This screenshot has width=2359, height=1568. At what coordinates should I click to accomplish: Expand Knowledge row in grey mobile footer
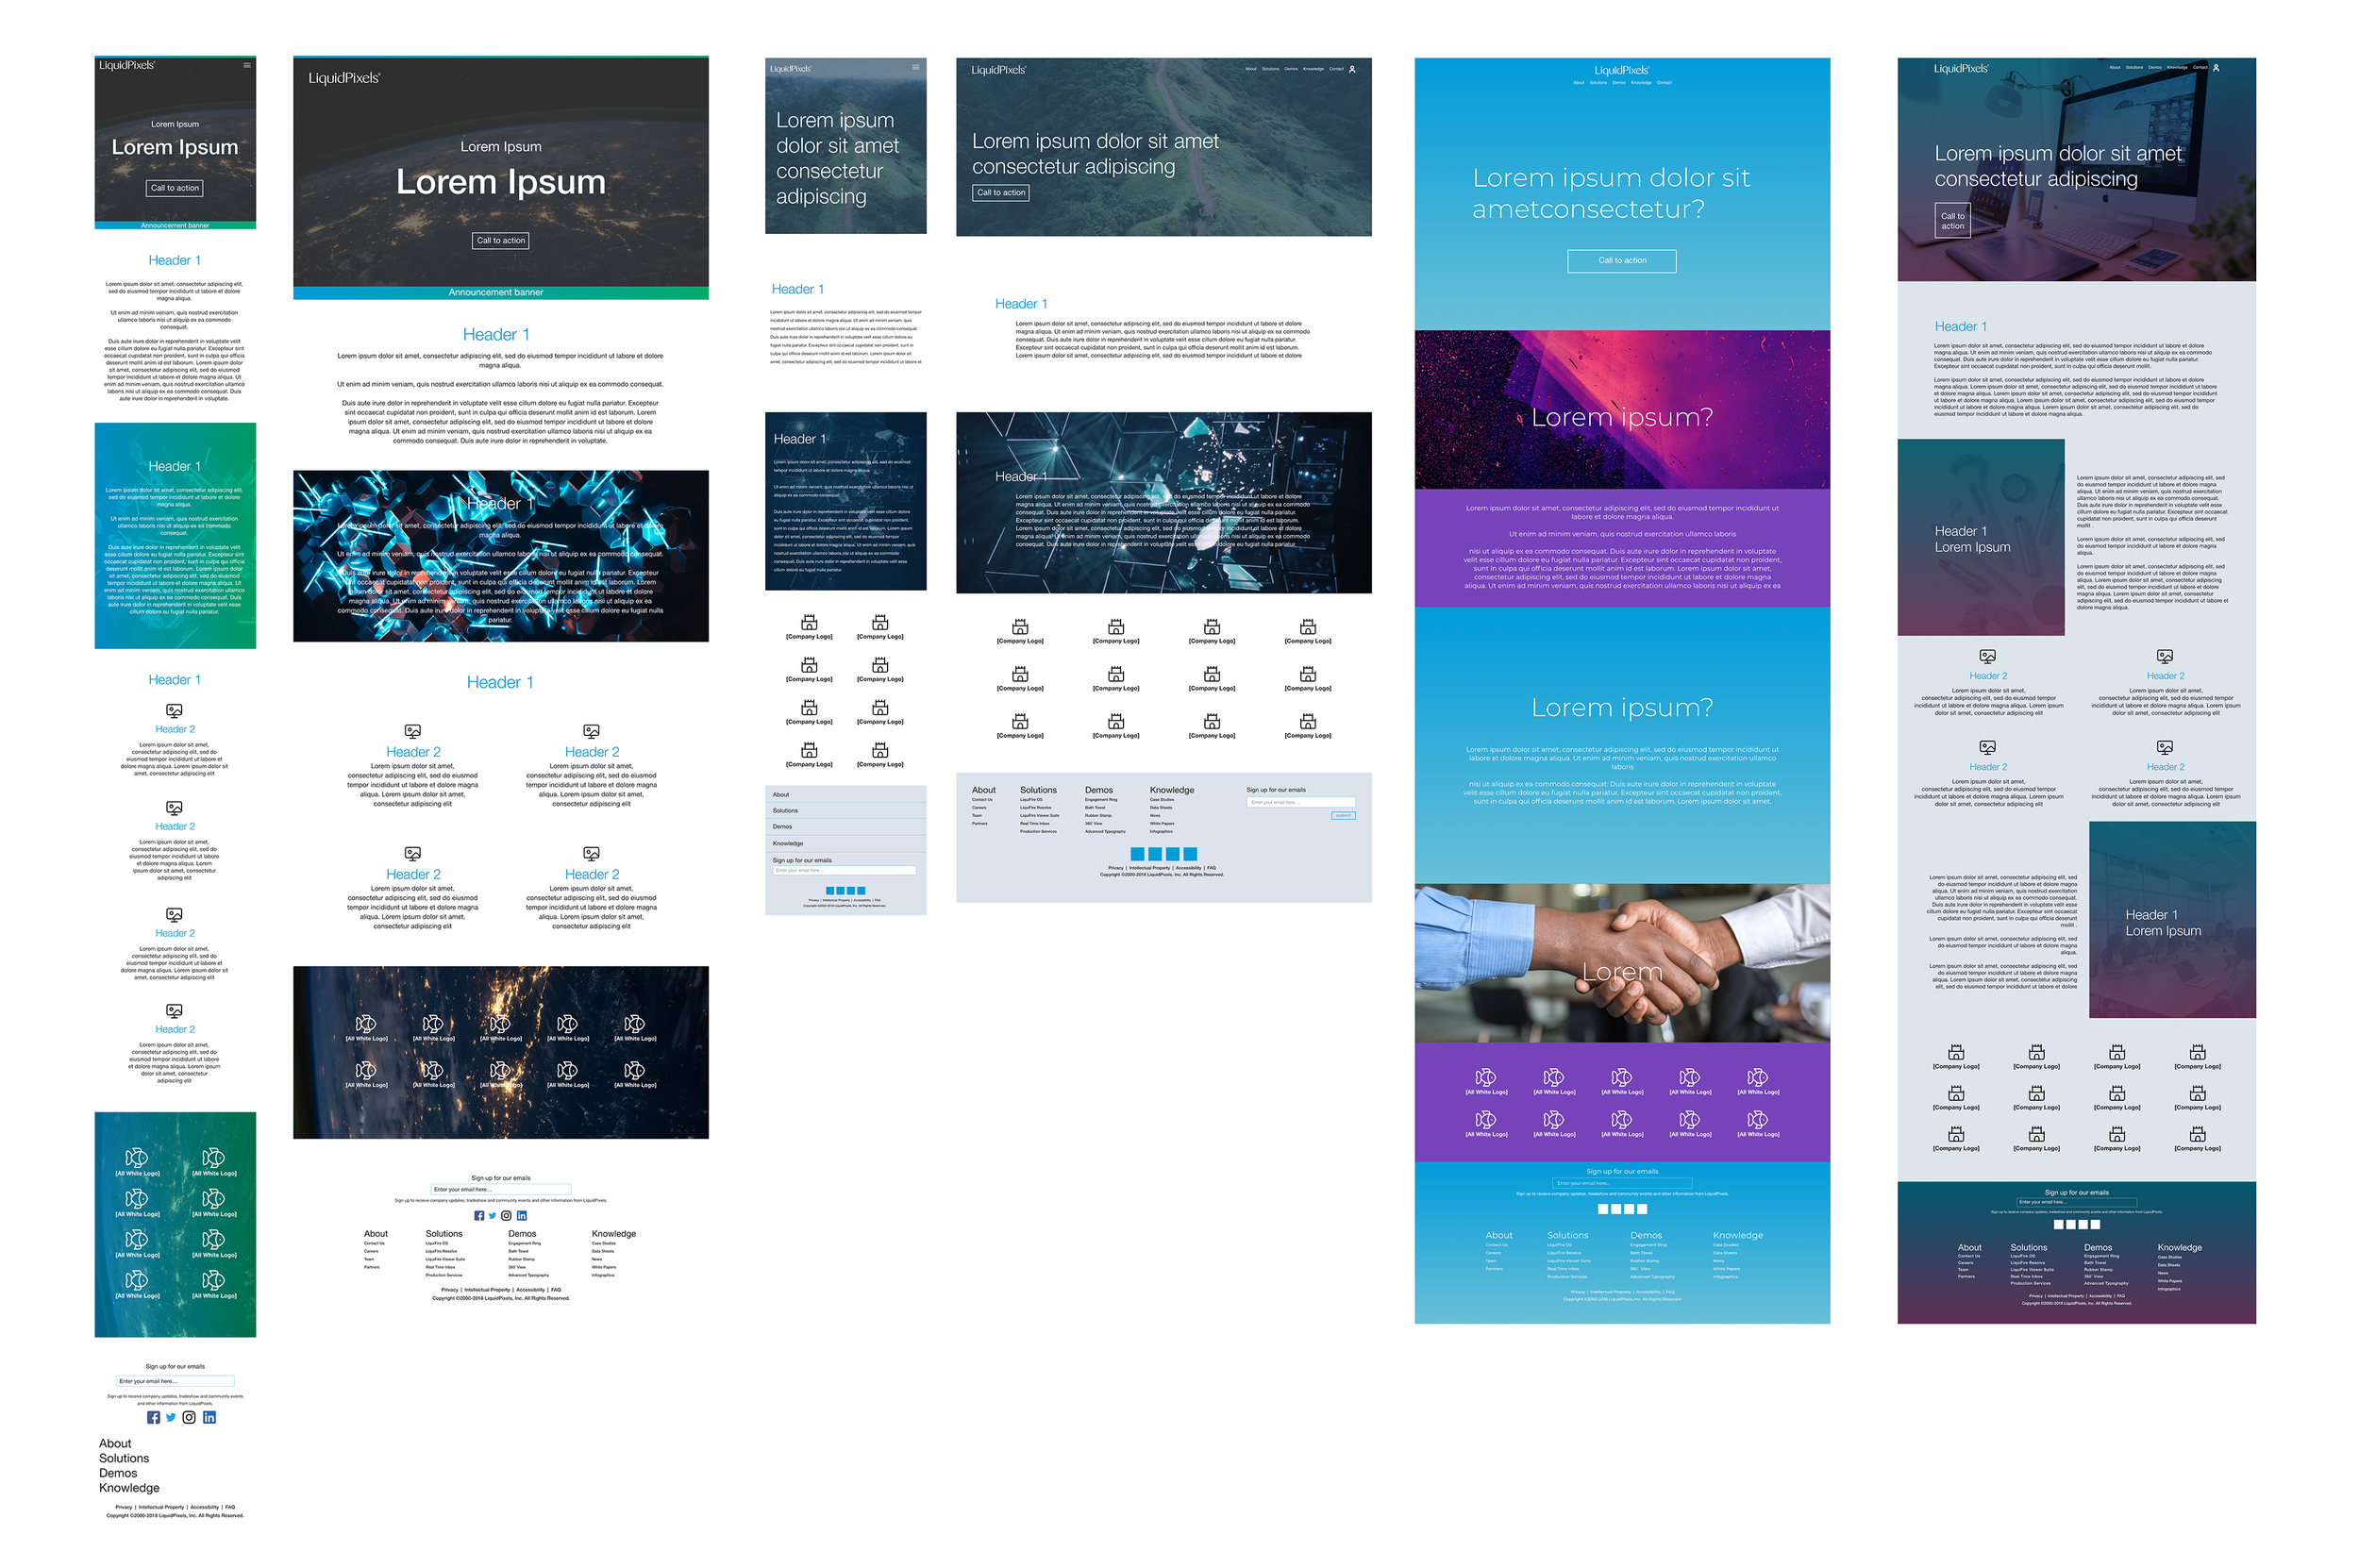[845, 843]
